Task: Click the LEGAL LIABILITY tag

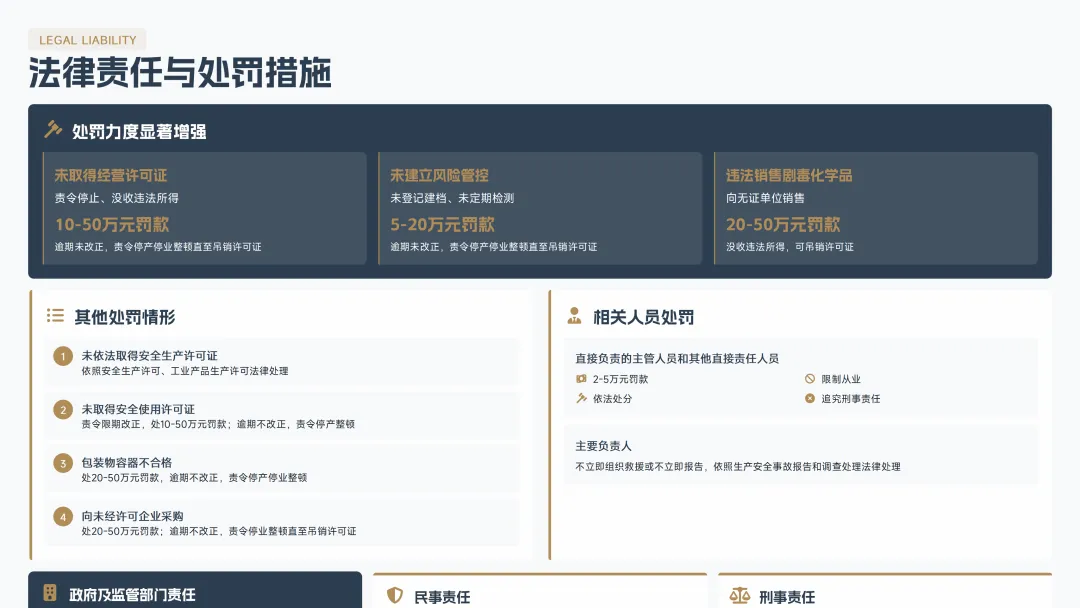Action: pyautogui.click(x=87, y=40)
